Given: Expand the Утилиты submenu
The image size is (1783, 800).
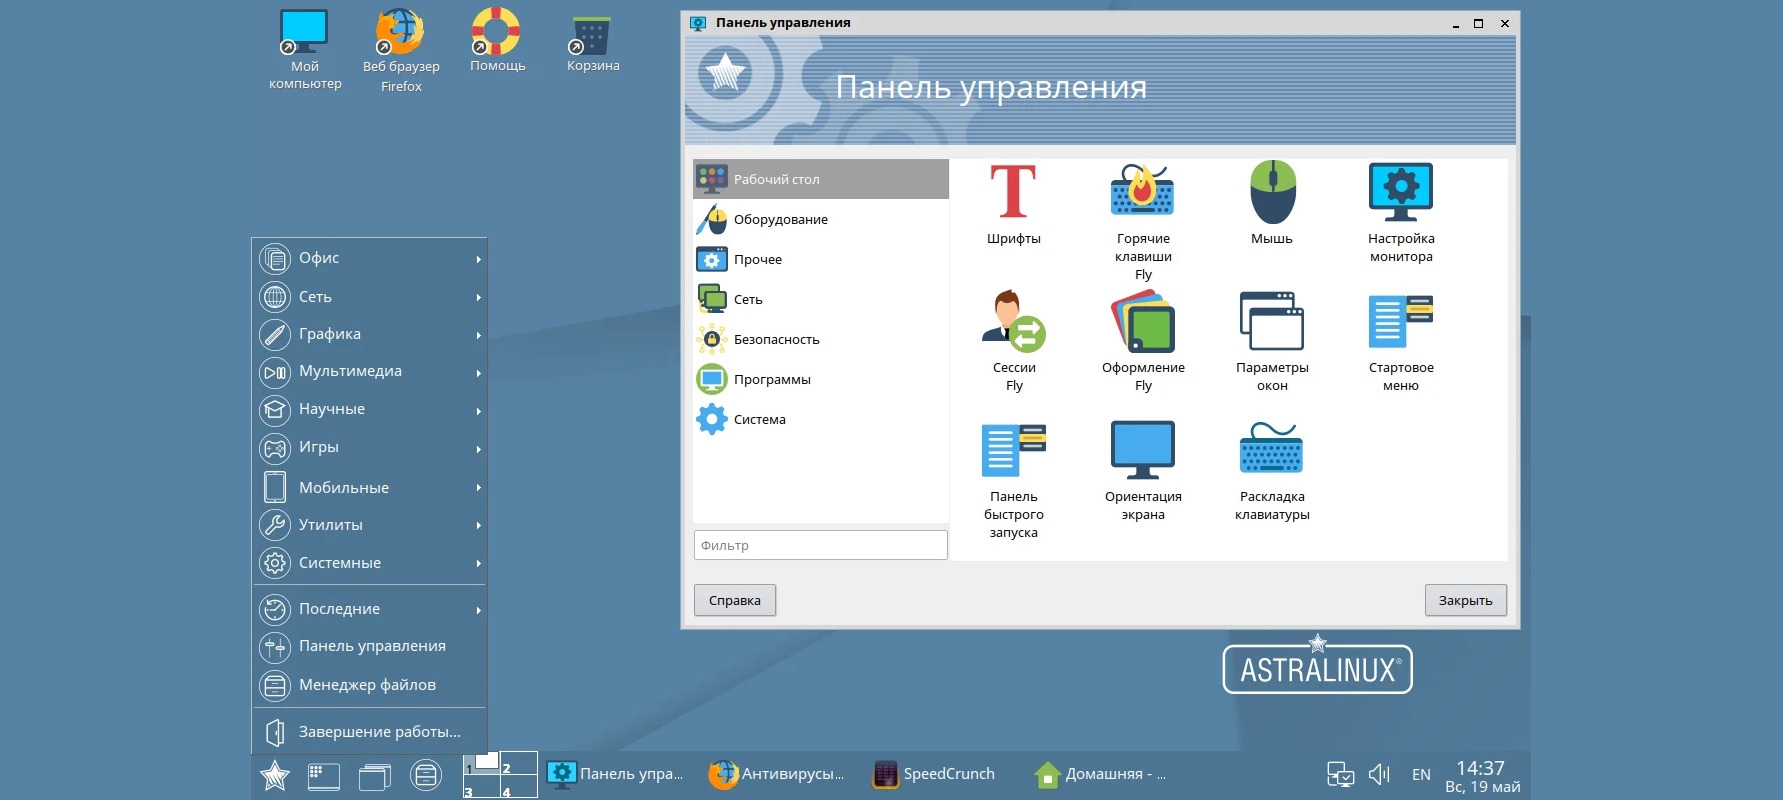Looking at the screenshot, I should (369, 525).
